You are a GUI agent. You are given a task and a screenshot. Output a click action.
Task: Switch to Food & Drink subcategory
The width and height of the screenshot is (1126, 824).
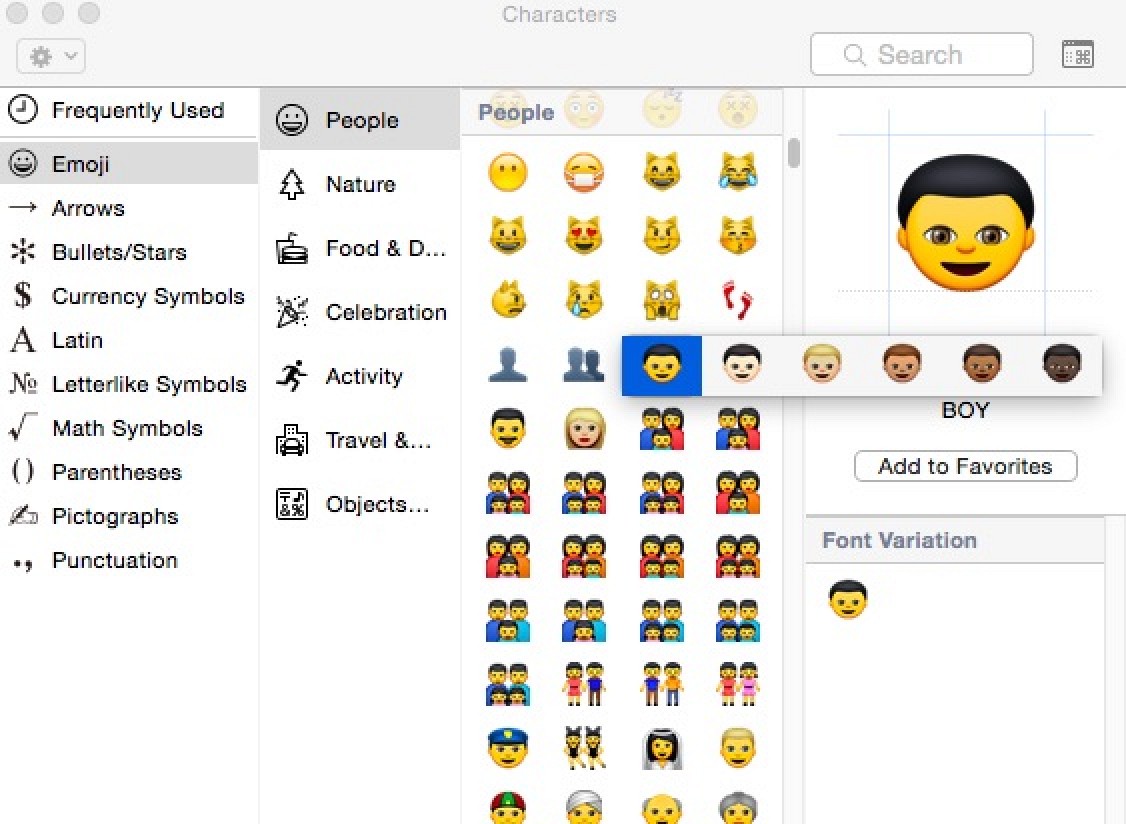coord(385,248)
